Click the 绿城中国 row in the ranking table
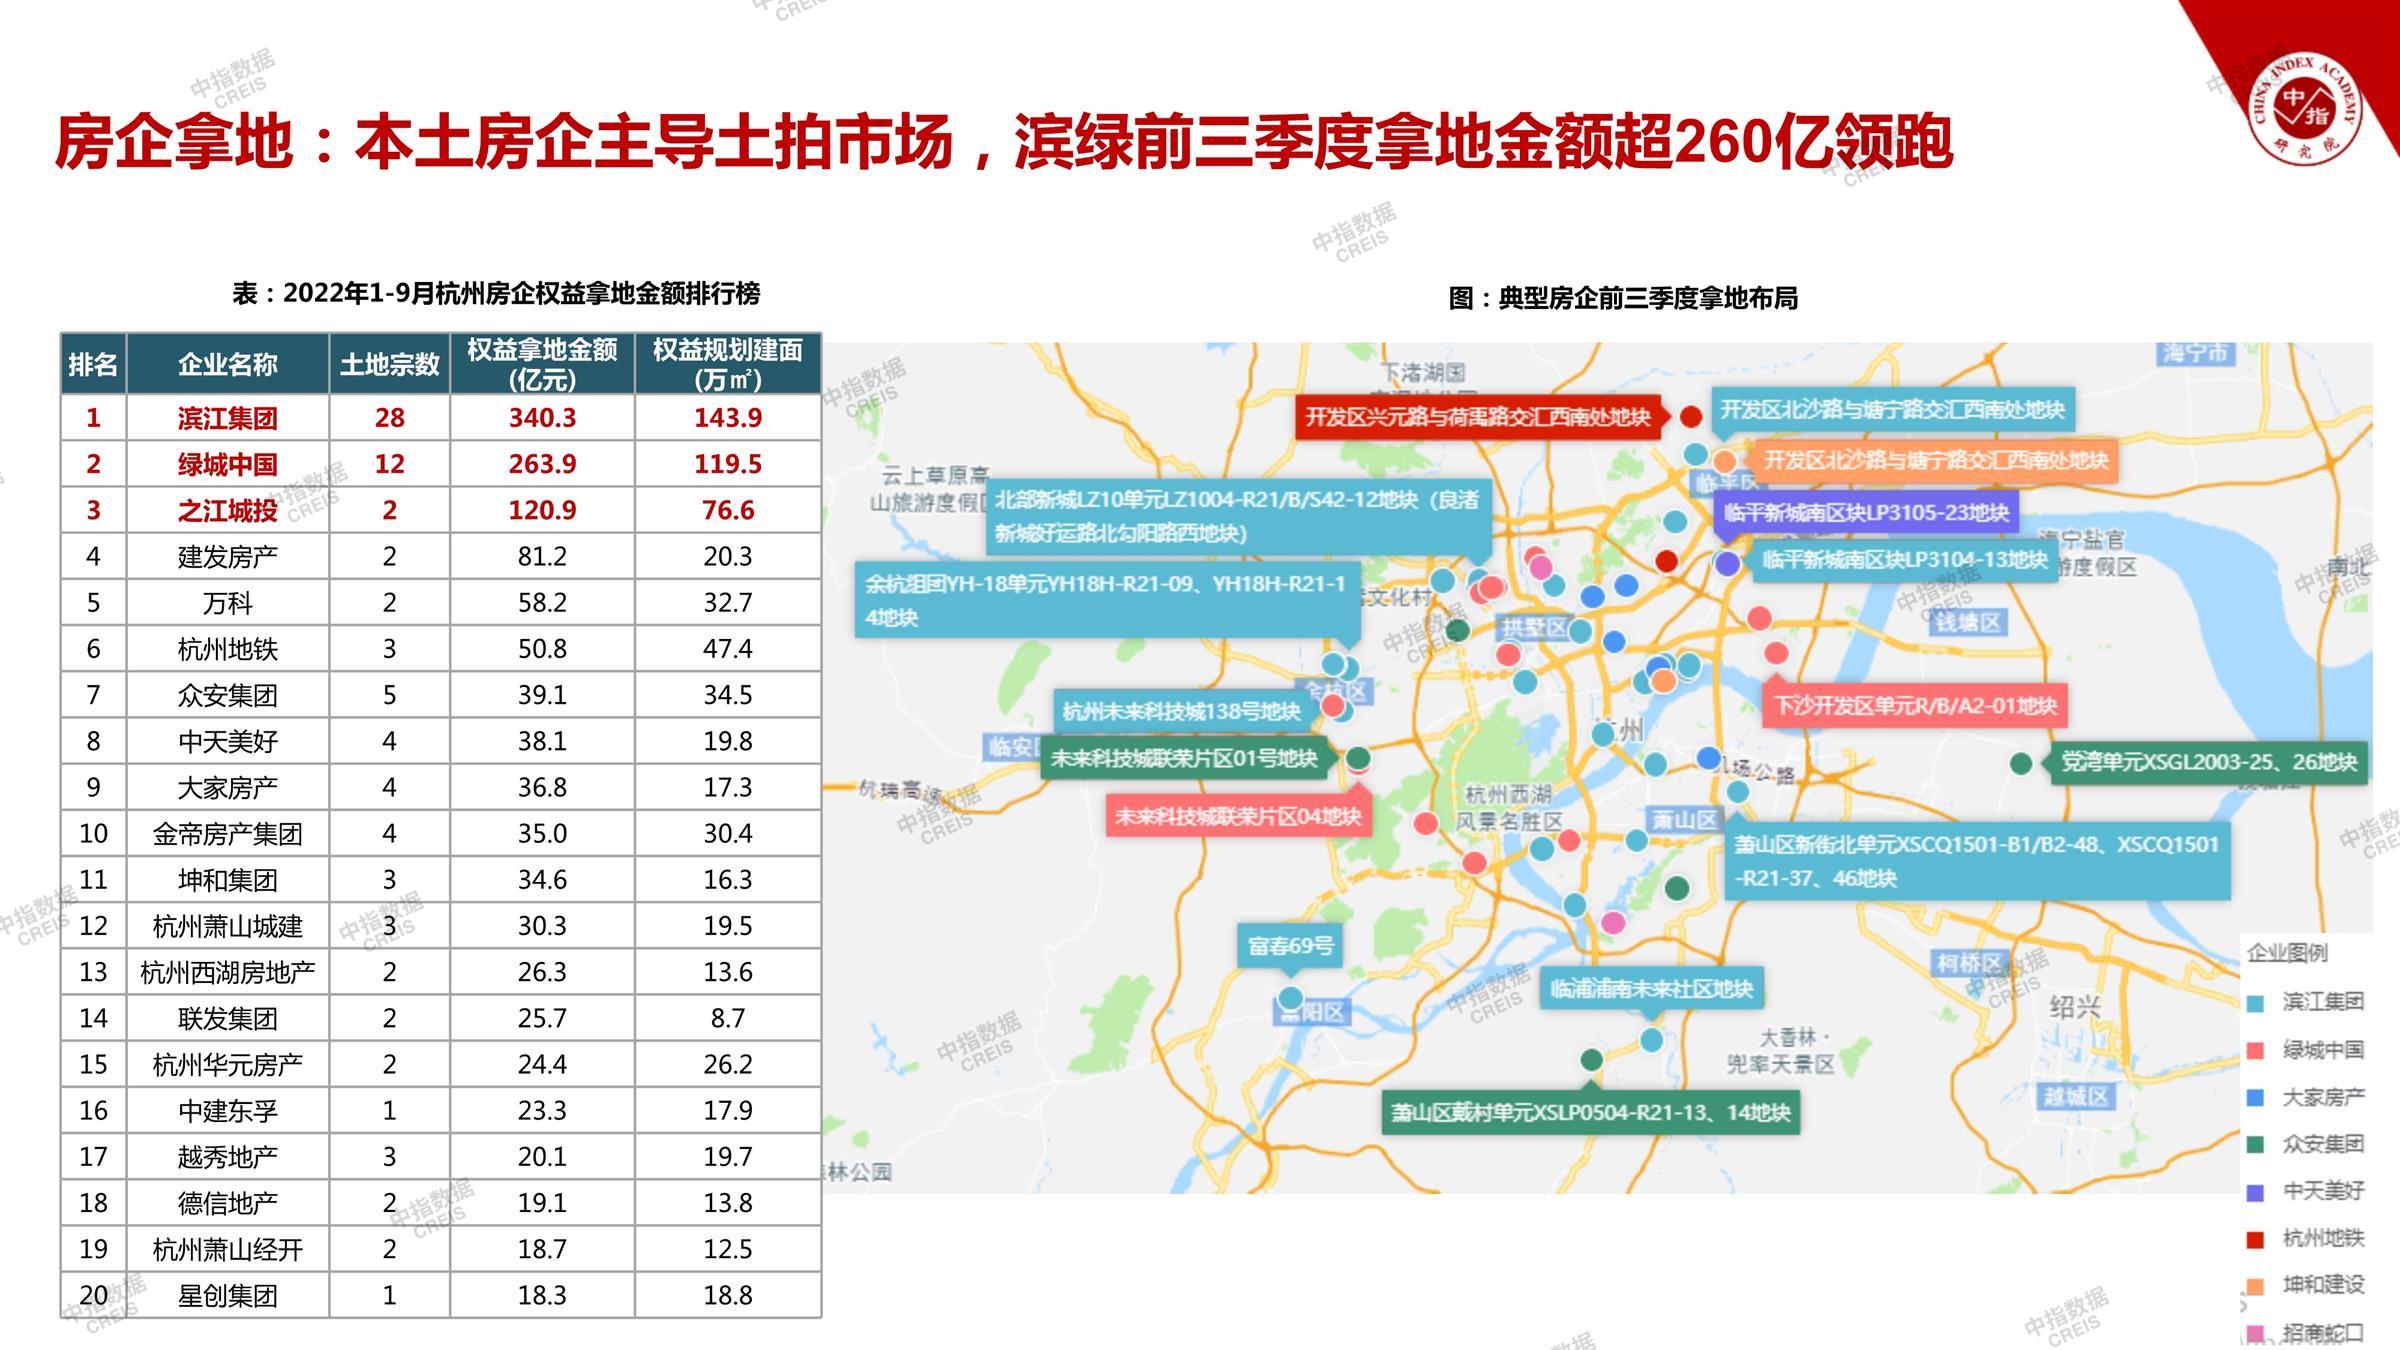Screen dimensions: 2400x1350 (x=227, y=464)
